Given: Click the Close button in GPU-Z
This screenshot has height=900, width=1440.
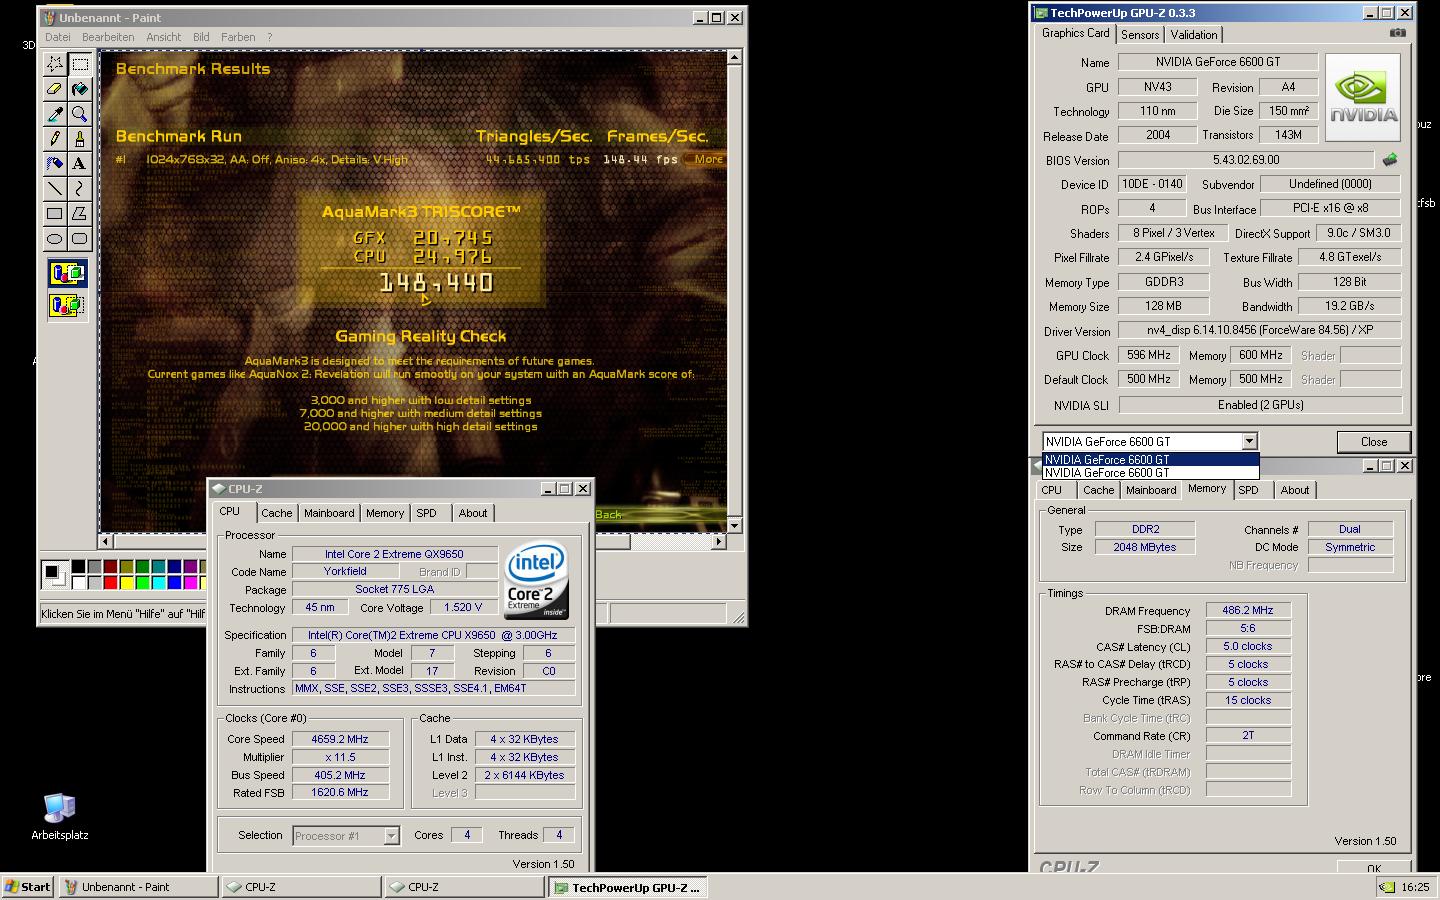Looking at the screenshot, I should click(x=1374, y=442).
